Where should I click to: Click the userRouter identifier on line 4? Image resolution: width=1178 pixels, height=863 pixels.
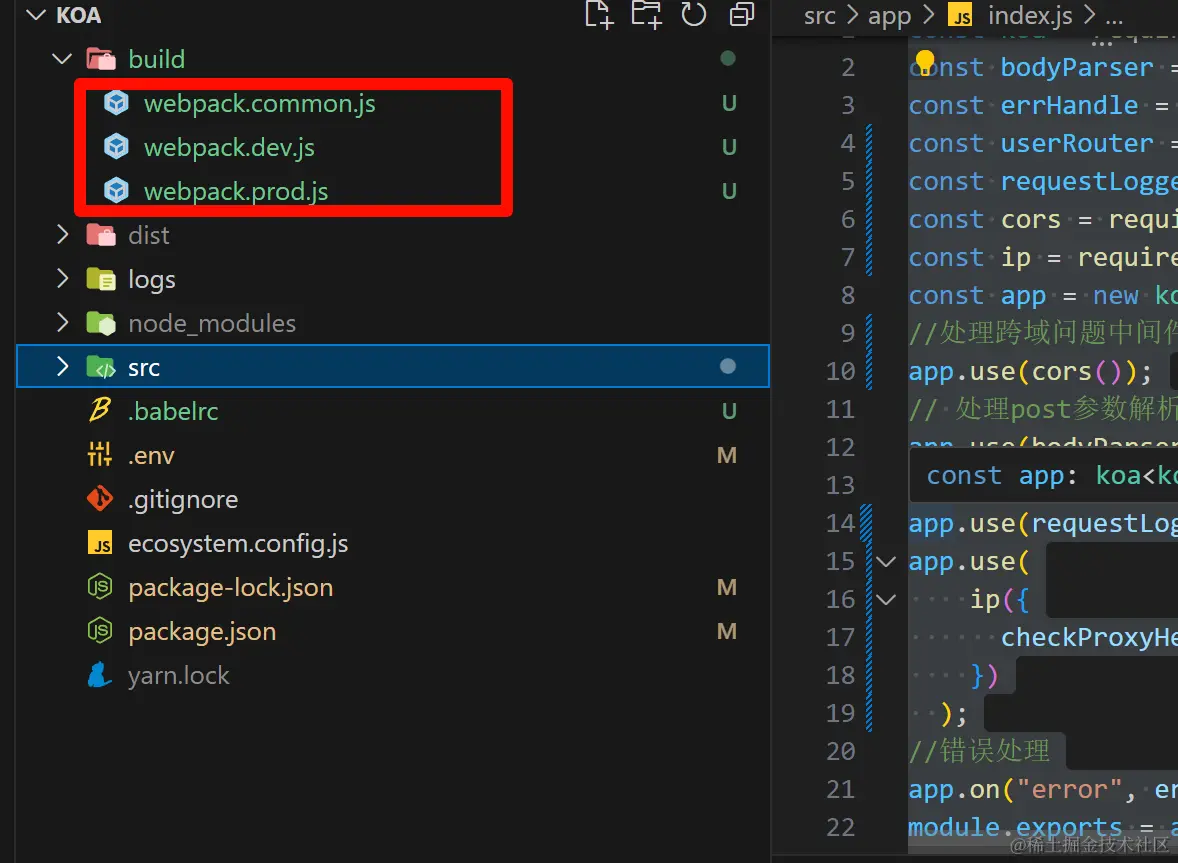point(1077,143)
